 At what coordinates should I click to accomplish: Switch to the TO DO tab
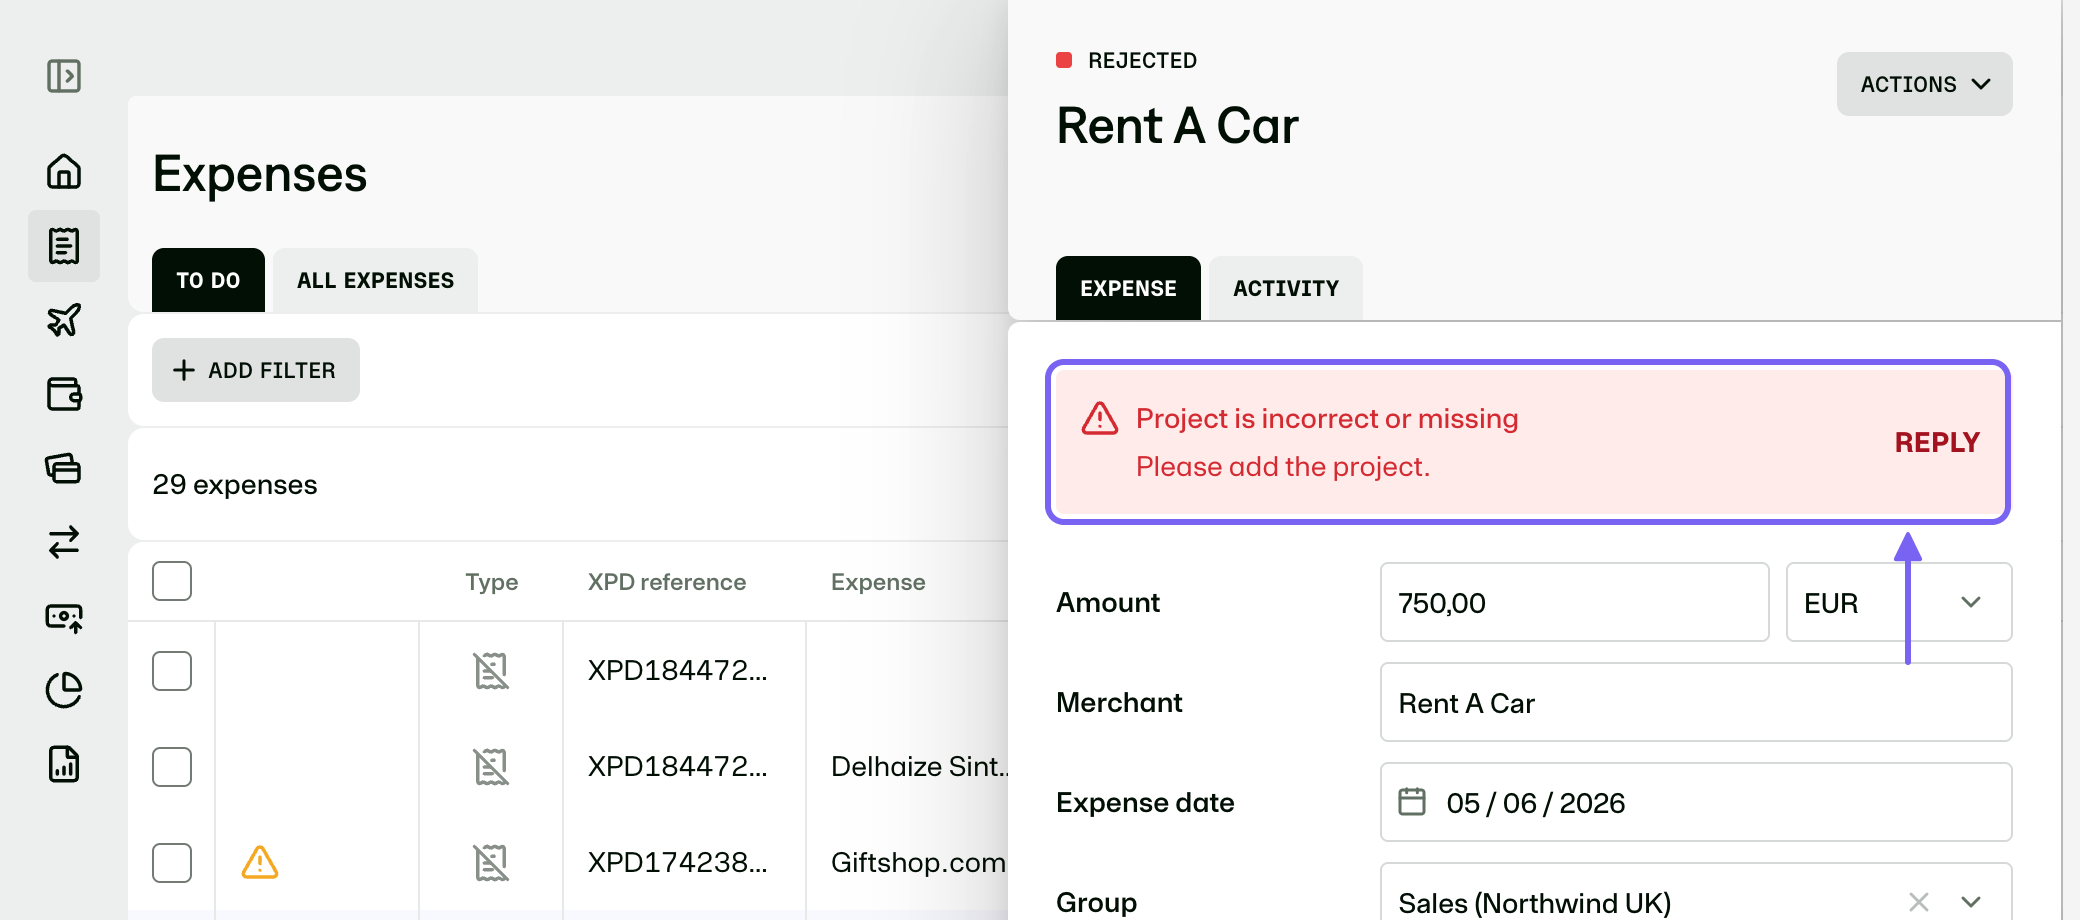[x=208, y=280]
